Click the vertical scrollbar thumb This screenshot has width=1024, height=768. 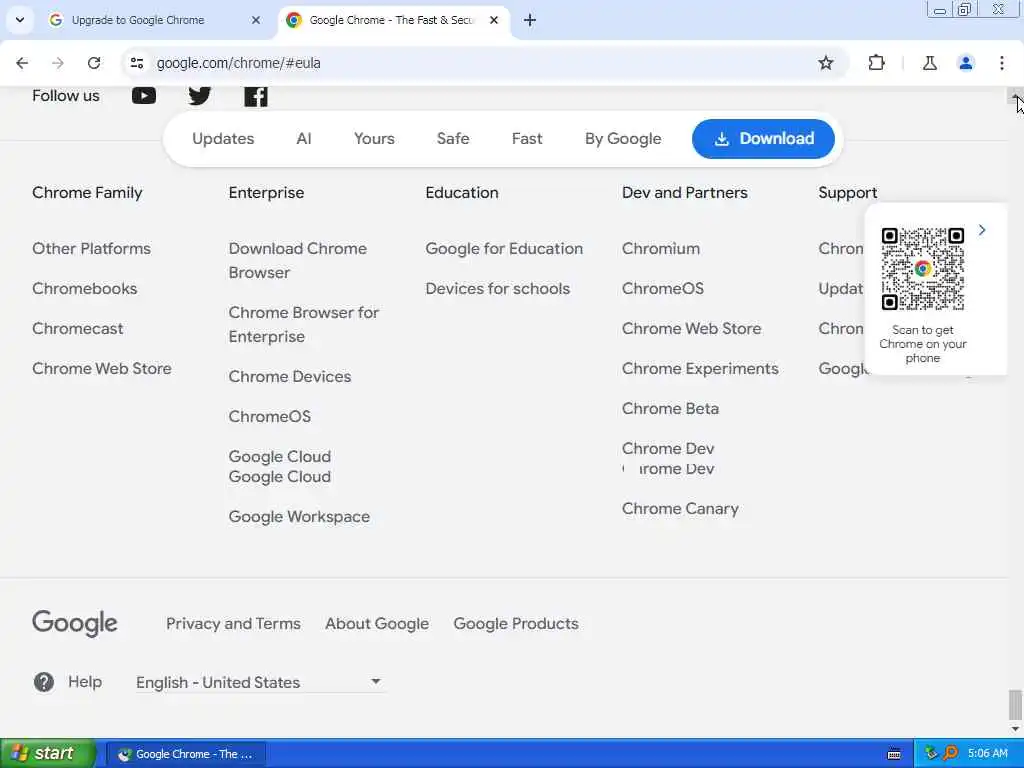pos(1015,704)
